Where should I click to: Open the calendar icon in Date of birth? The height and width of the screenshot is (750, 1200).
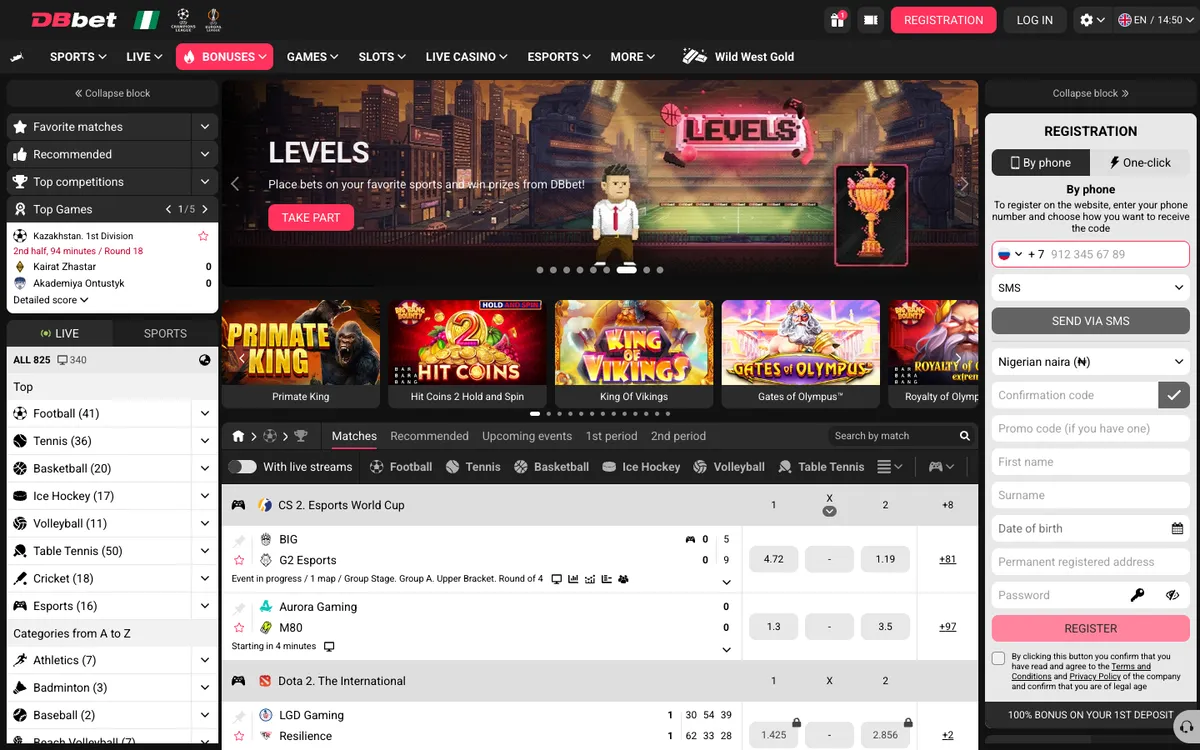(1177, 528)
